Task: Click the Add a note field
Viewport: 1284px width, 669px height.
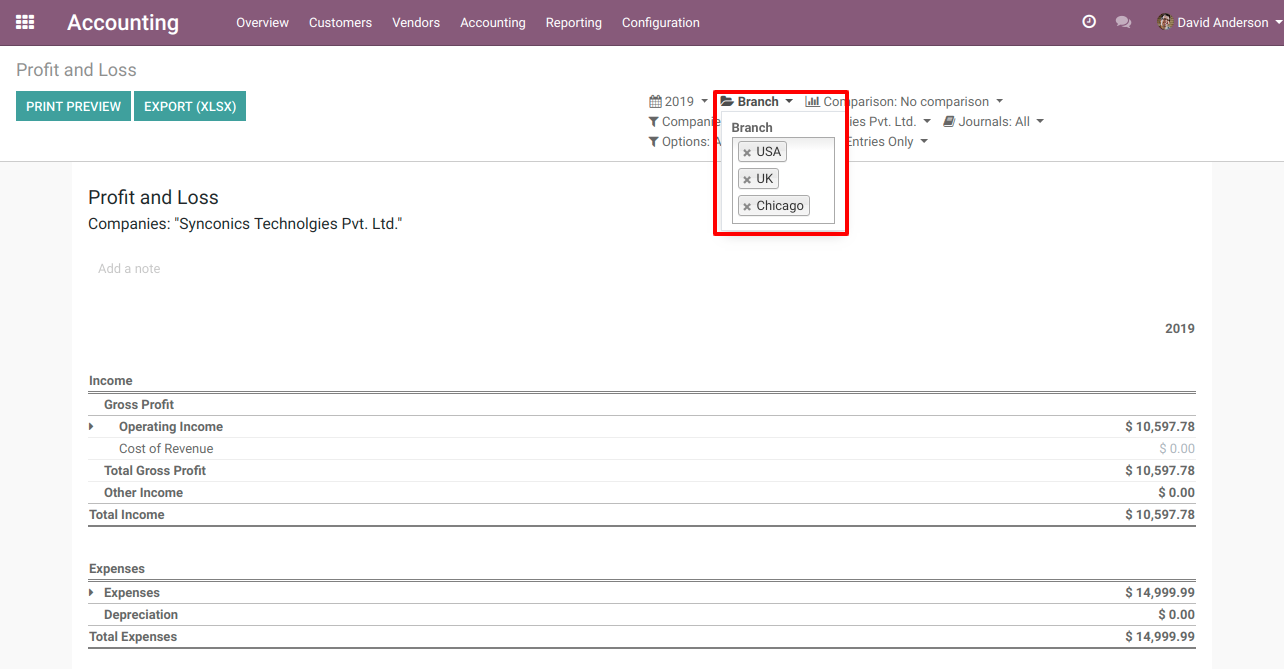Action: [x=129, y=269]
